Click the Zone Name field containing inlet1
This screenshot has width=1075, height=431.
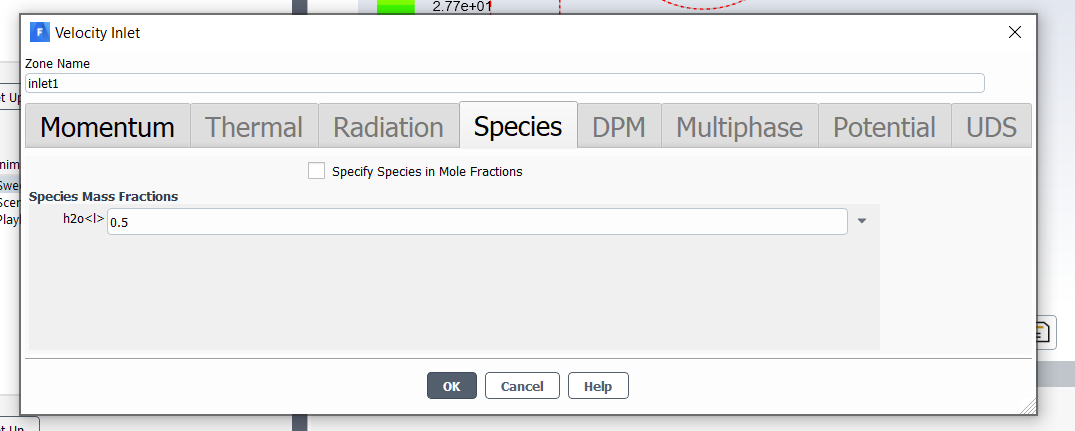[x=504, y=83]
